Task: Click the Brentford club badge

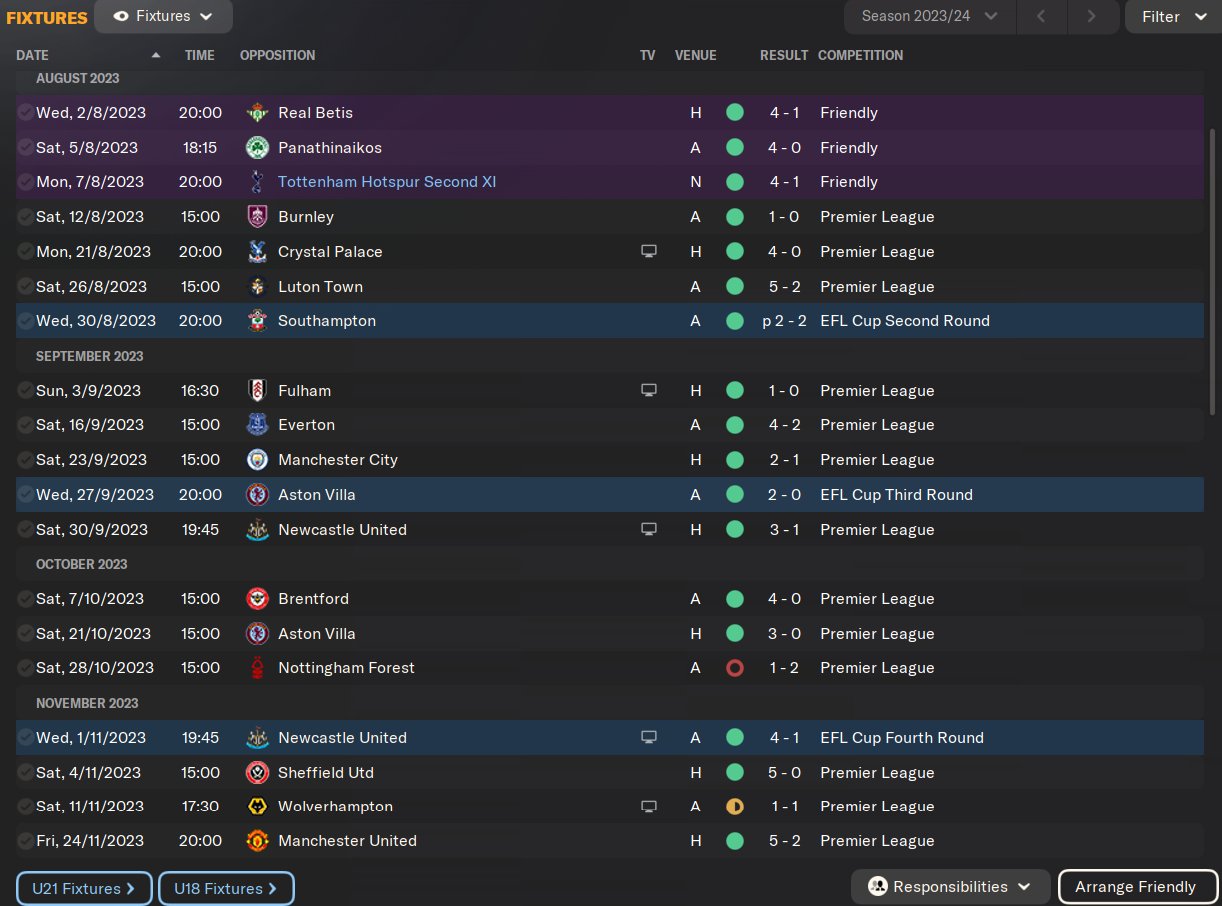Action: pos(257,599)
